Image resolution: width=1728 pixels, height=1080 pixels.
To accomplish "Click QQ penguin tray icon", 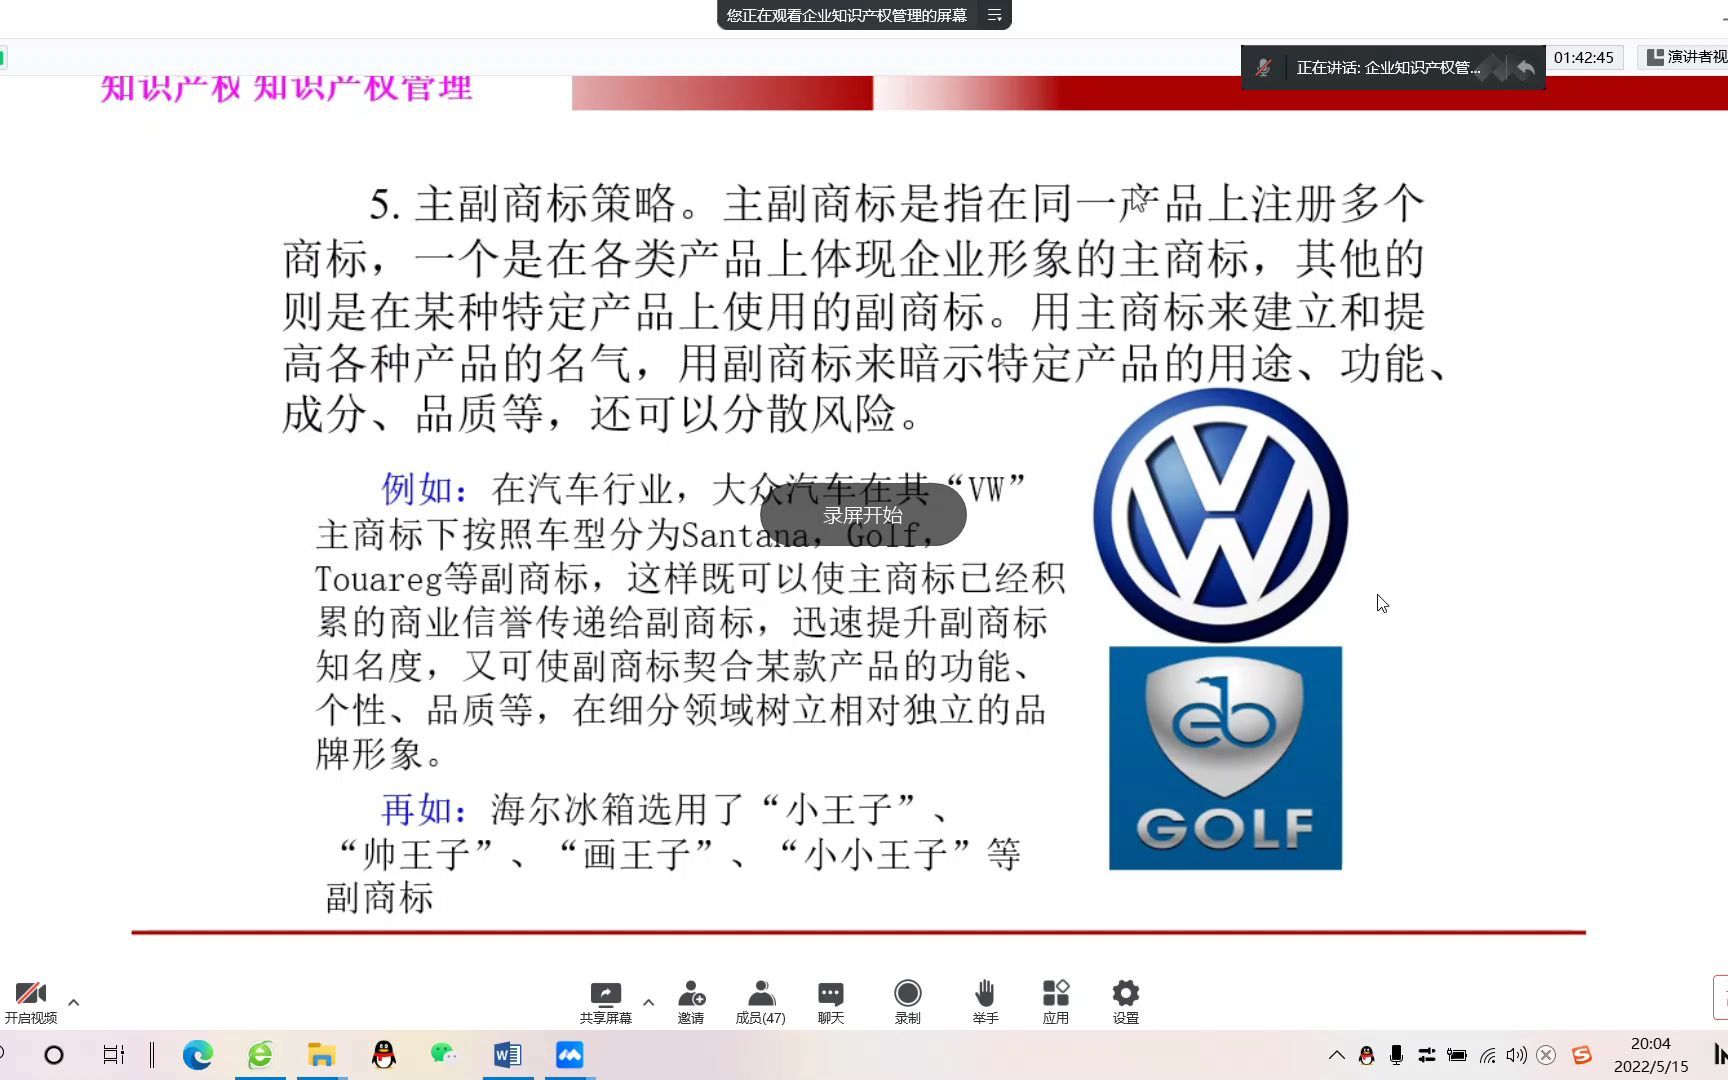I will pyautogui.click(x=1367, y=1055).
